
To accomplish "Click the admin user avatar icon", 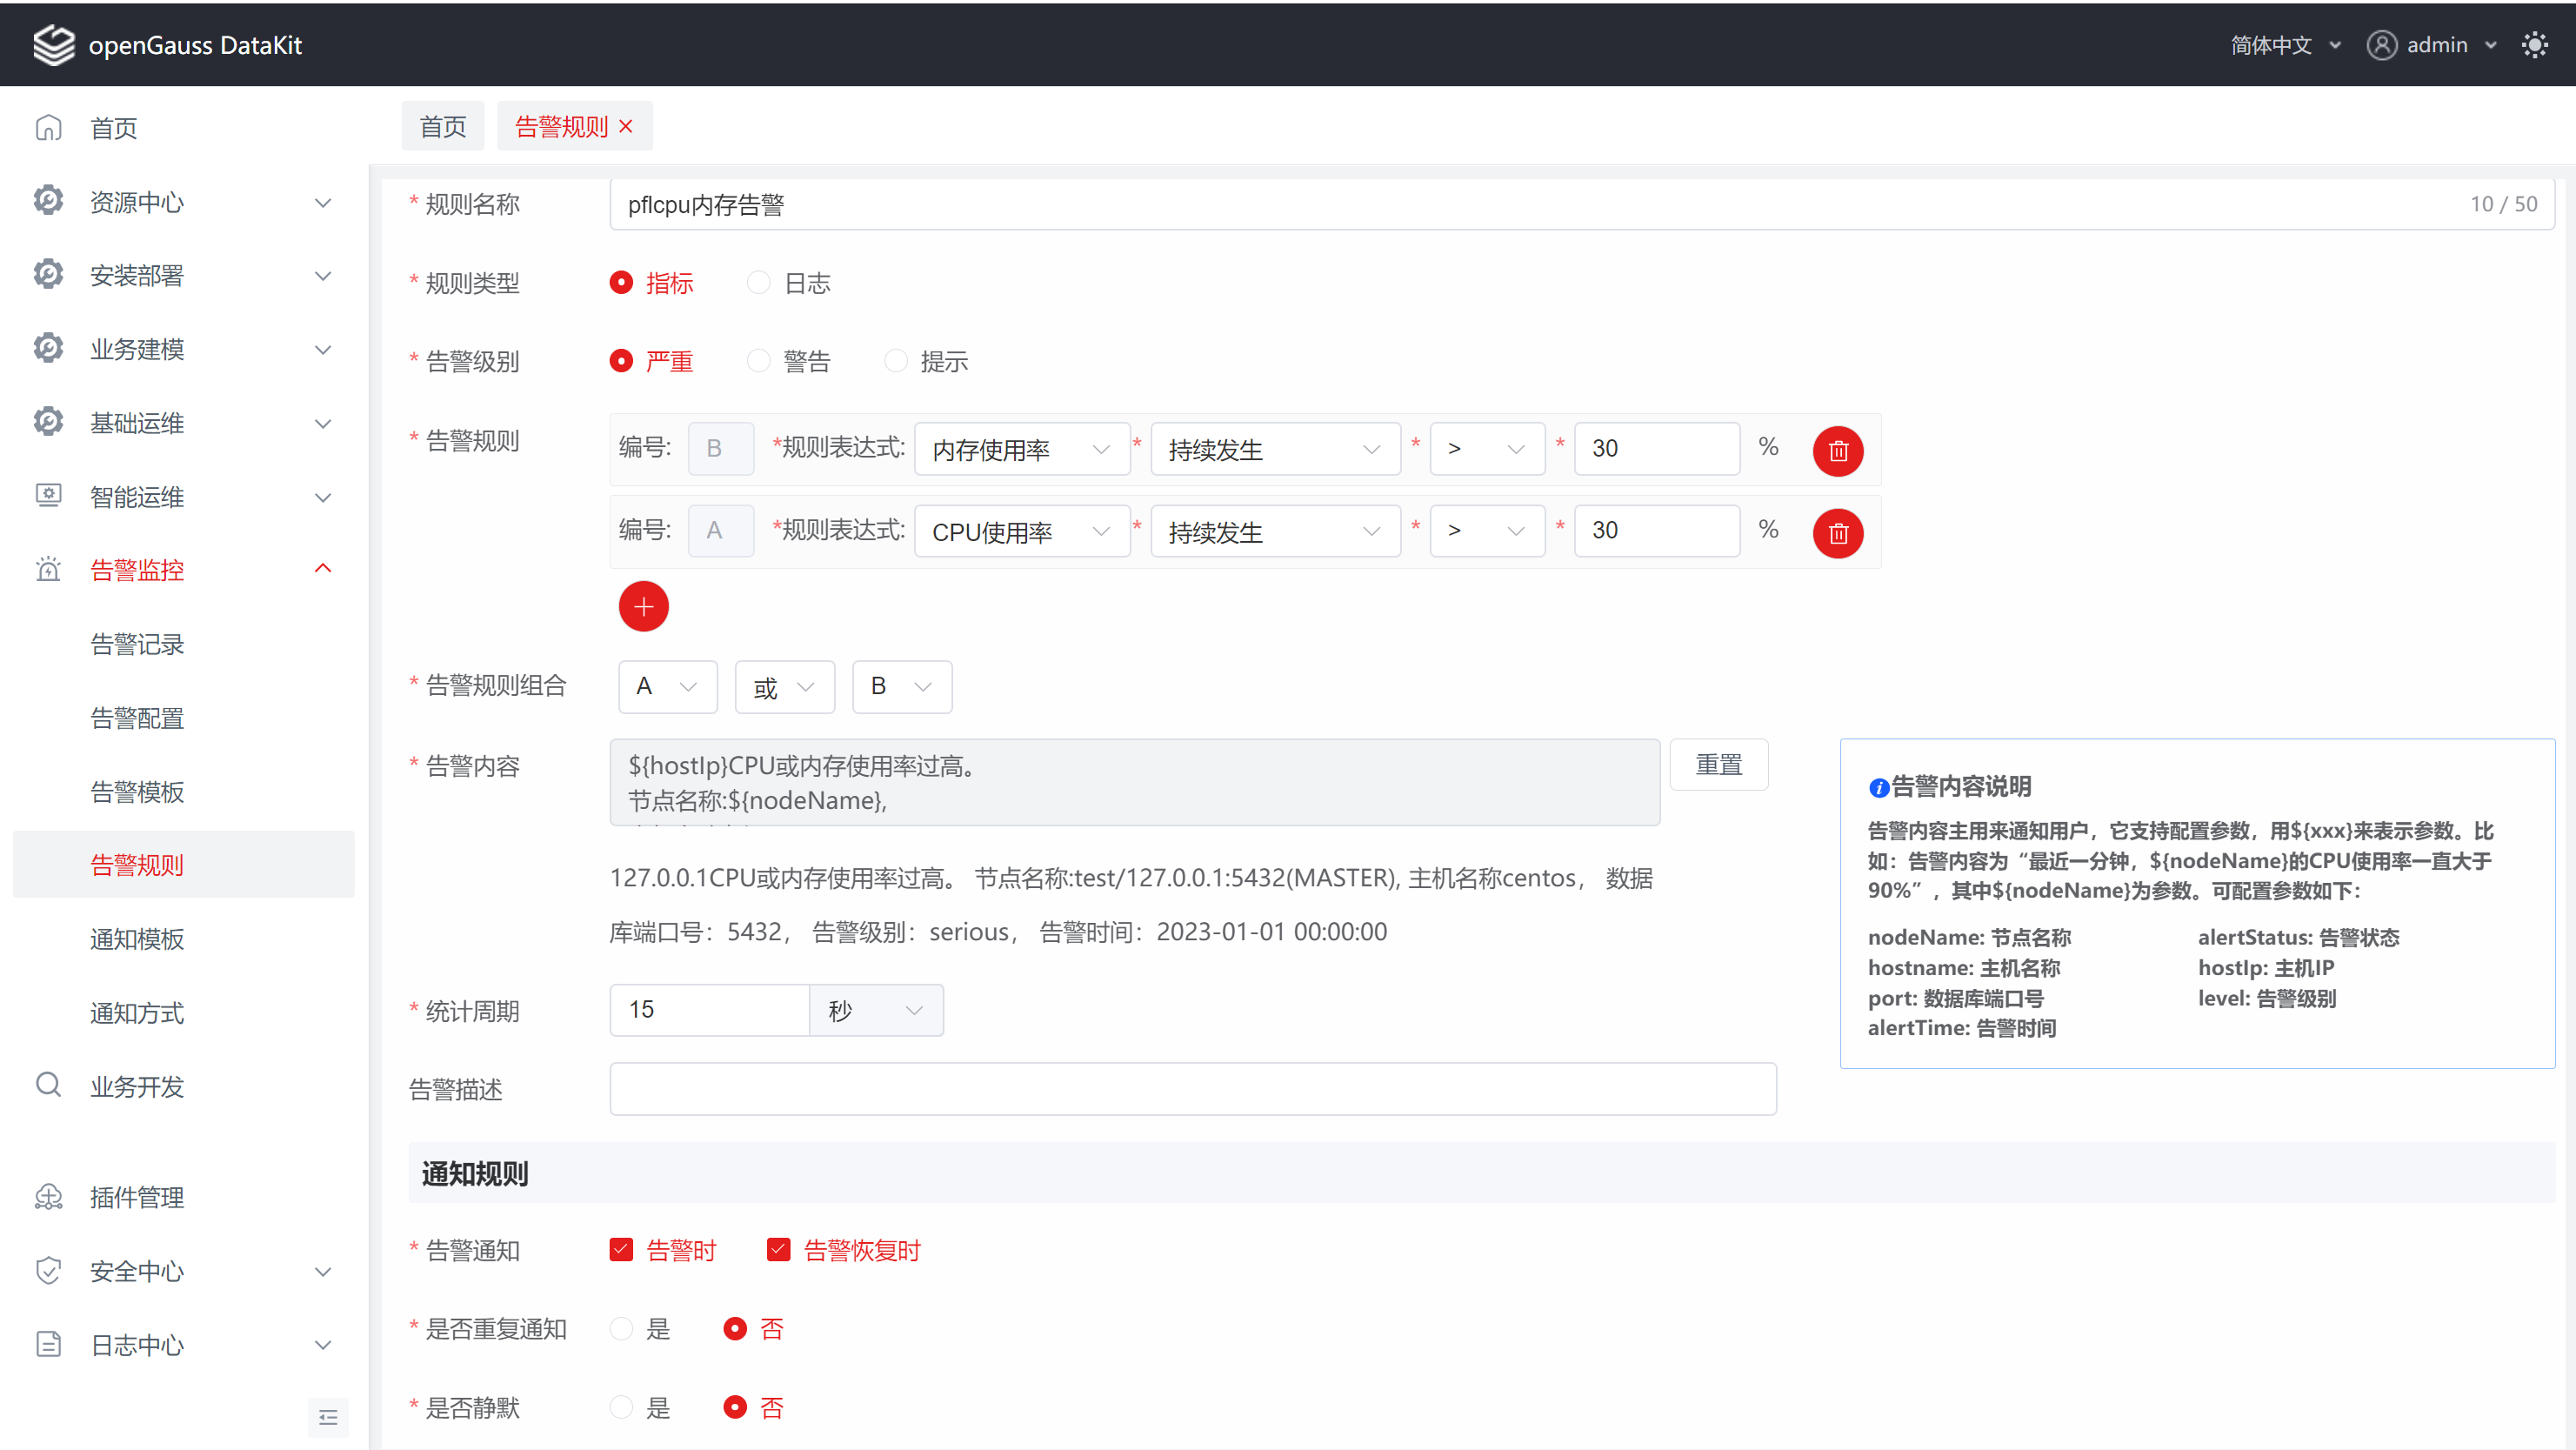I will [2381, 45].
